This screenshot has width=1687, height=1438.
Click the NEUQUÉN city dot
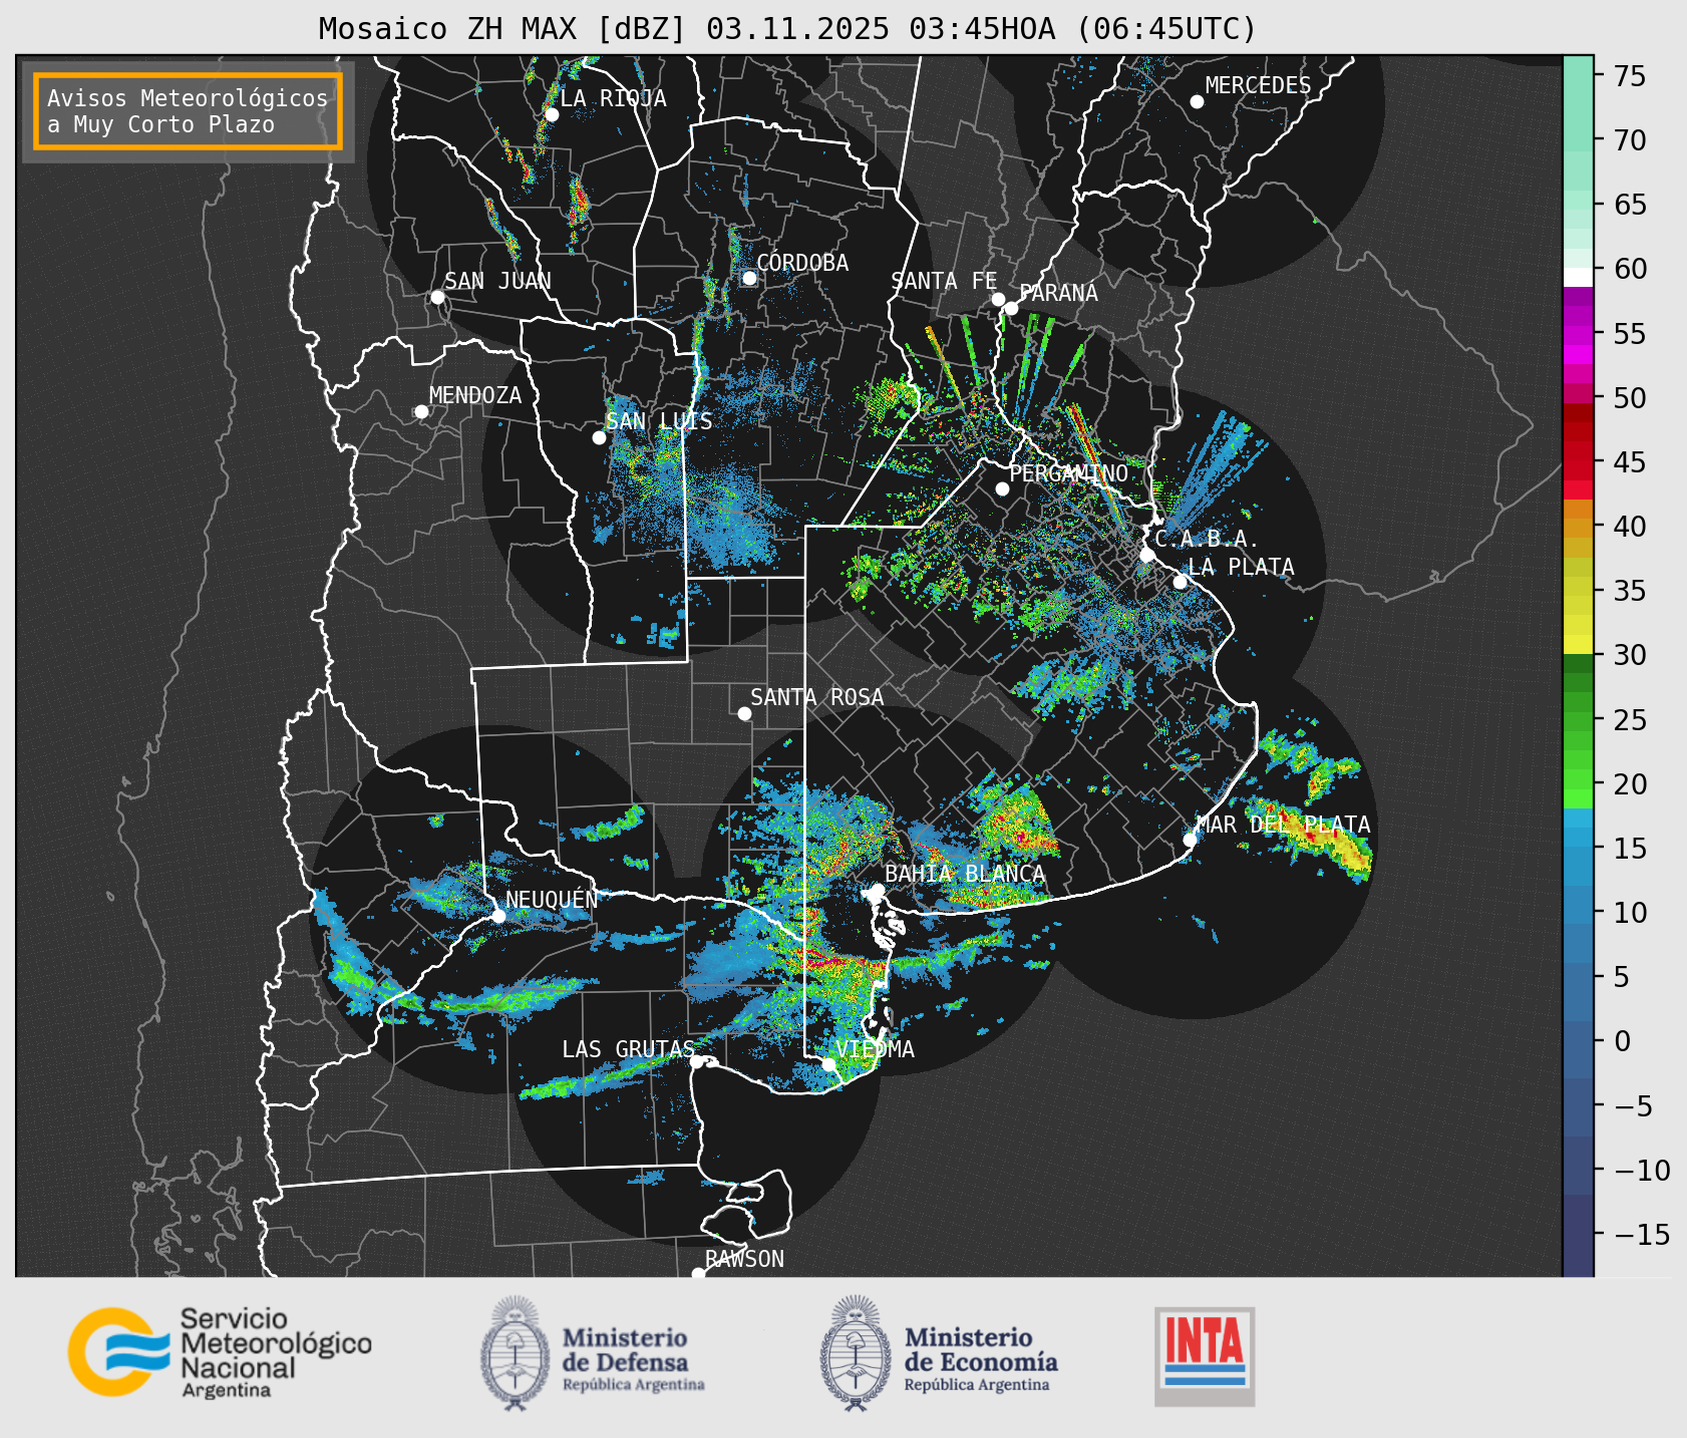(x=498, y=916)
